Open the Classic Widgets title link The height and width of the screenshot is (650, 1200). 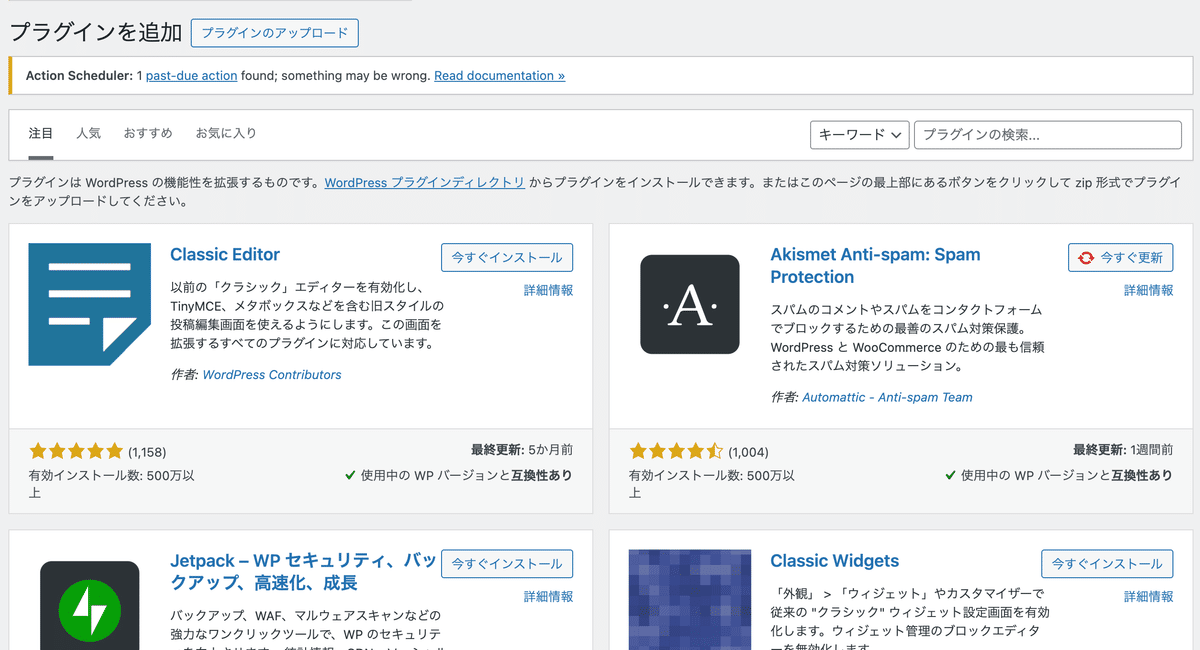coord(835,561)
